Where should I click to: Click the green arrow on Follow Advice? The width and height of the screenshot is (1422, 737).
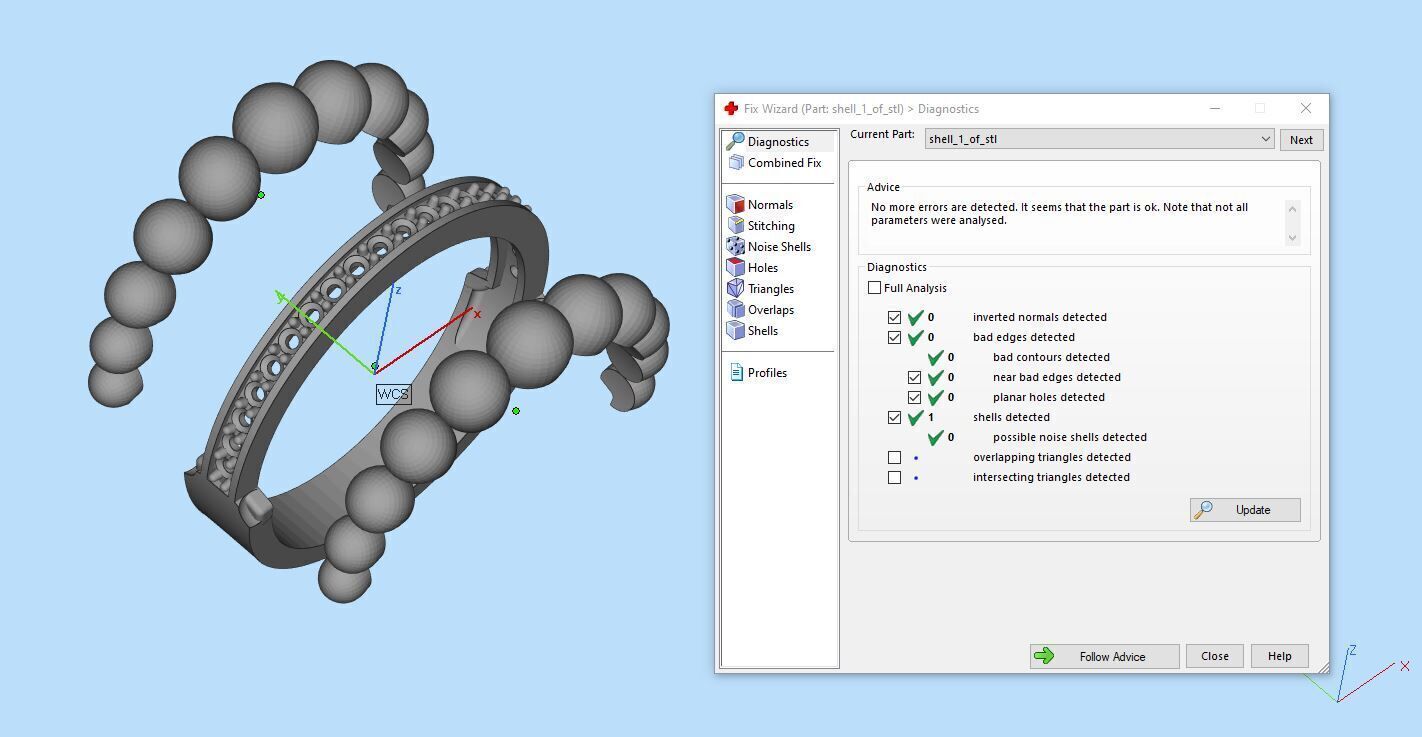[1044, 656]
